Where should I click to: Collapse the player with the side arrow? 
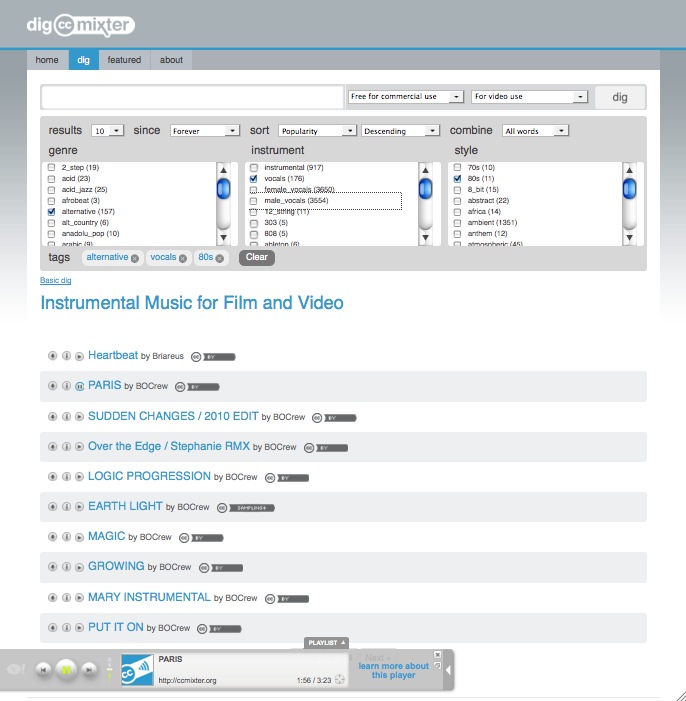[x=449, y=670]
